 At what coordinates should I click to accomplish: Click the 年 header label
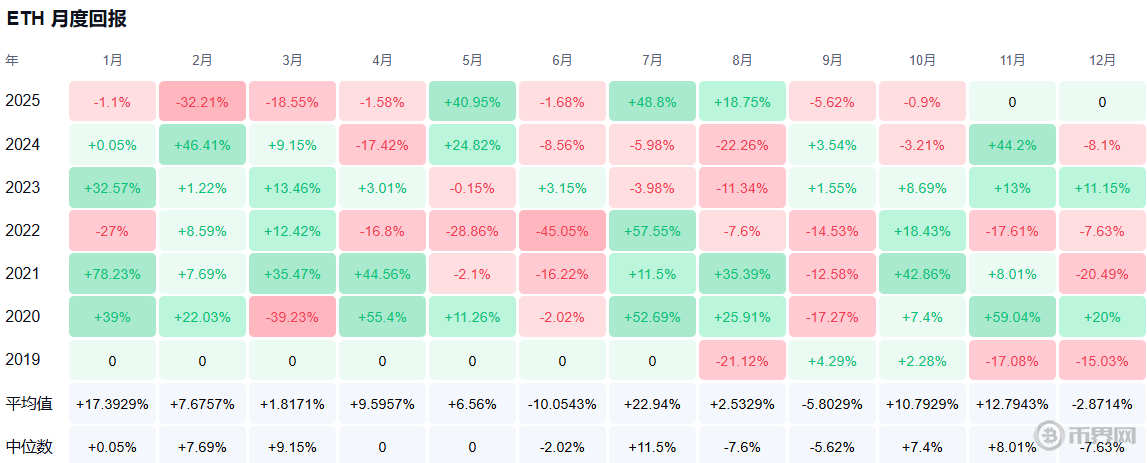tap(12, 60)
